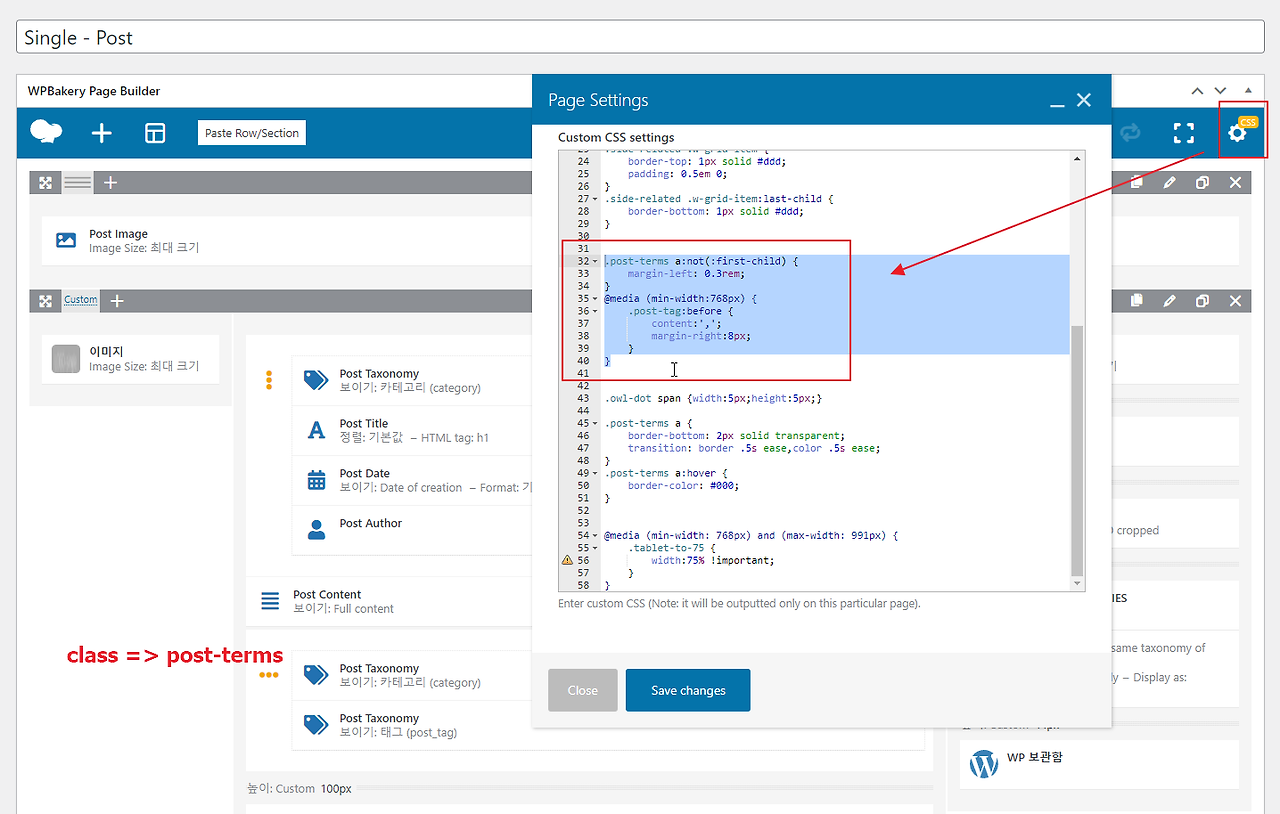Fold media query at line 54

point(596,536)
